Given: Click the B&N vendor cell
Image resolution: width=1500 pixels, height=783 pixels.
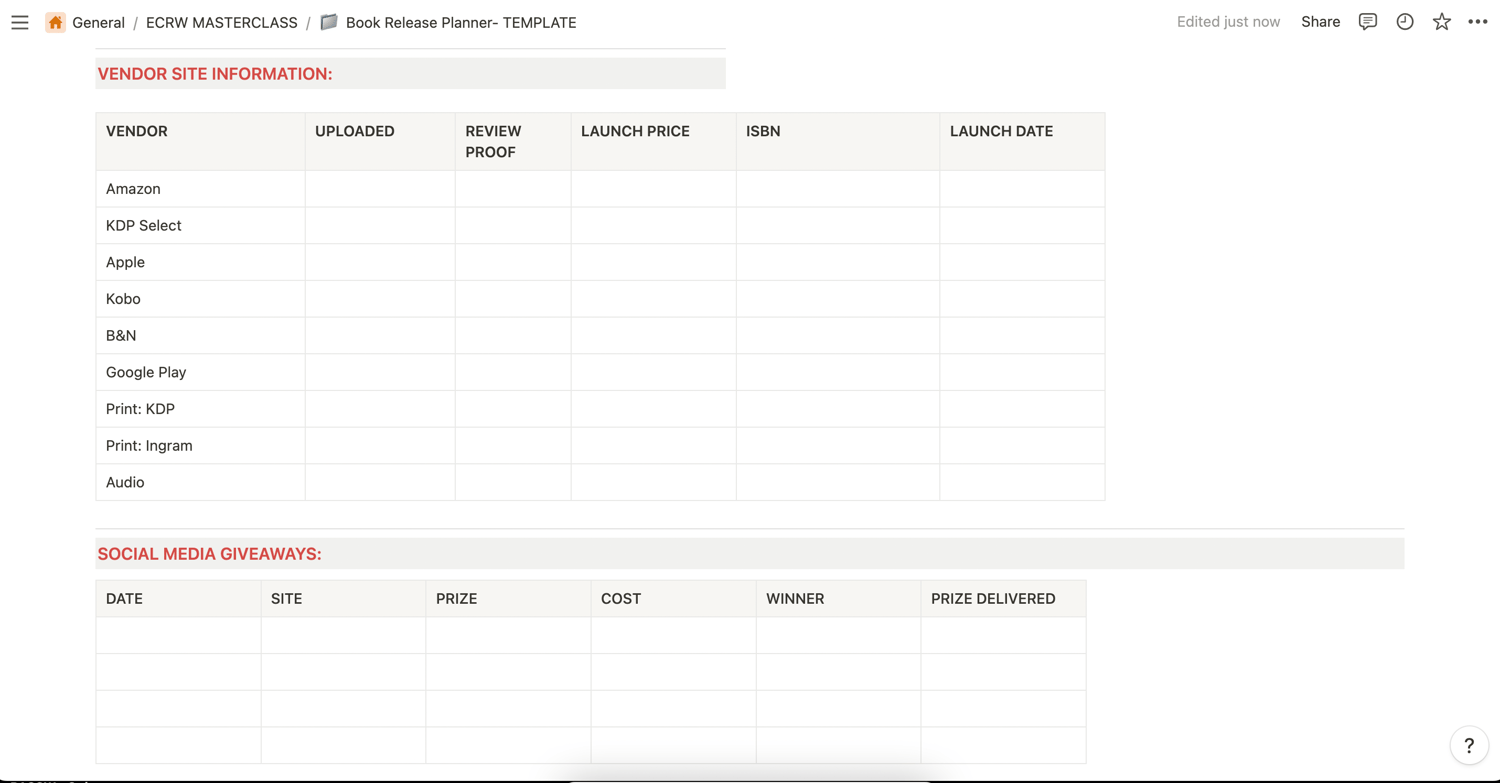Looking at the screenshot, I should (200, 336).
